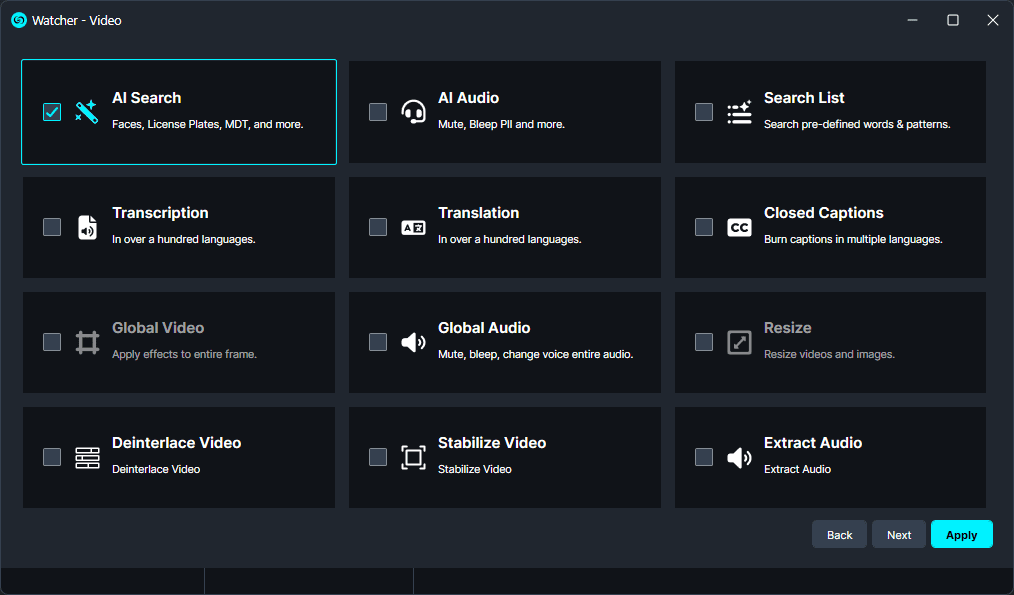Click the Deinterlace Video rows icon
The height and width of the screenshot is (595, 1014).
[87, 457]
